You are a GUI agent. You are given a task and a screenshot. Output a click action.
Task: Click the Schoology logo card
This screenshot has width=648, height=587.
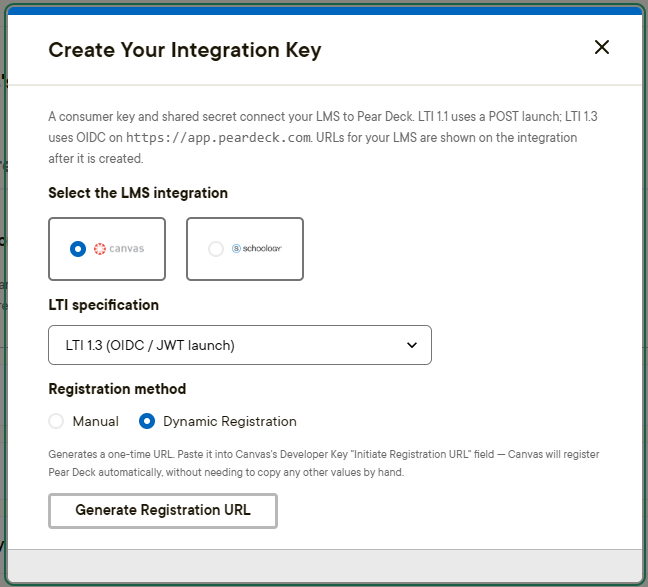pyautogui.click(x=245, y=249)
